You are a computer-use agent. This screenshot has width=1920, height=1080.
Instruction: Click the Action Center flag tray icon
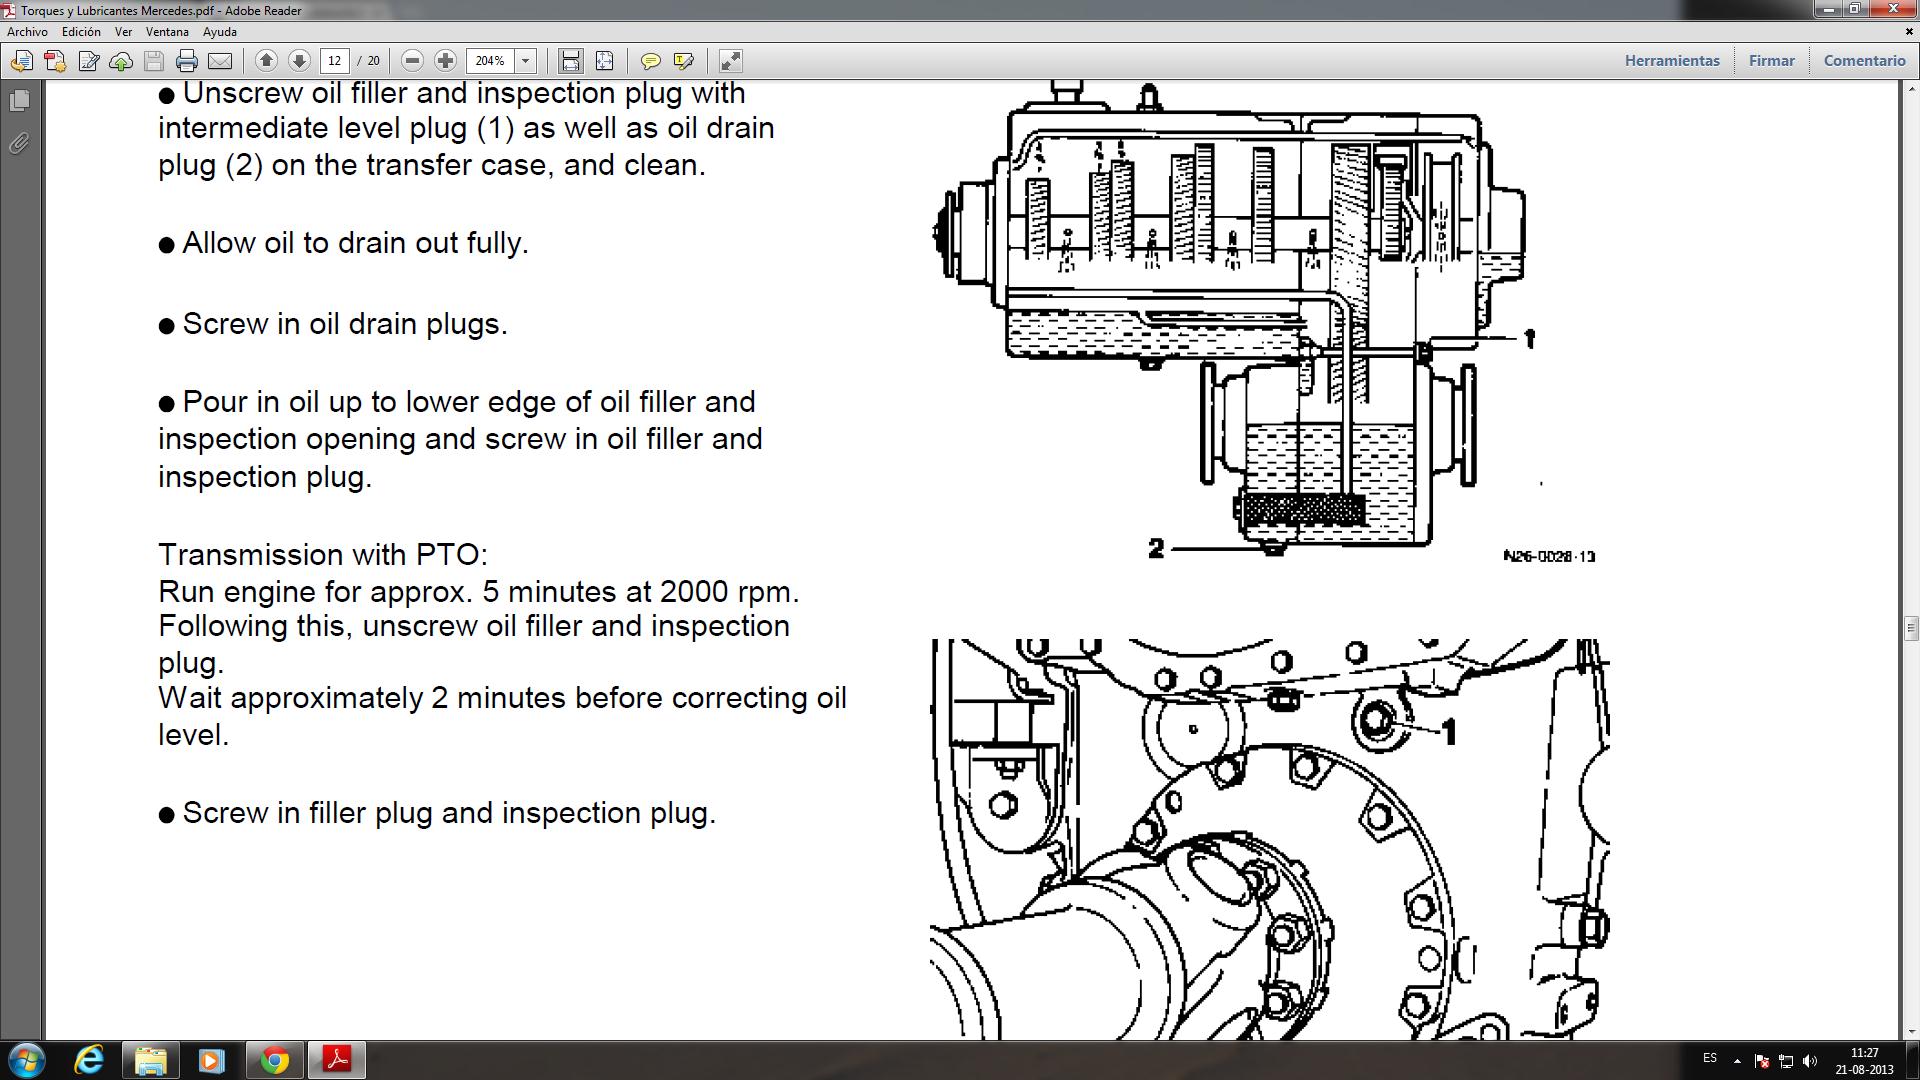click(x=1761, y=1061)
